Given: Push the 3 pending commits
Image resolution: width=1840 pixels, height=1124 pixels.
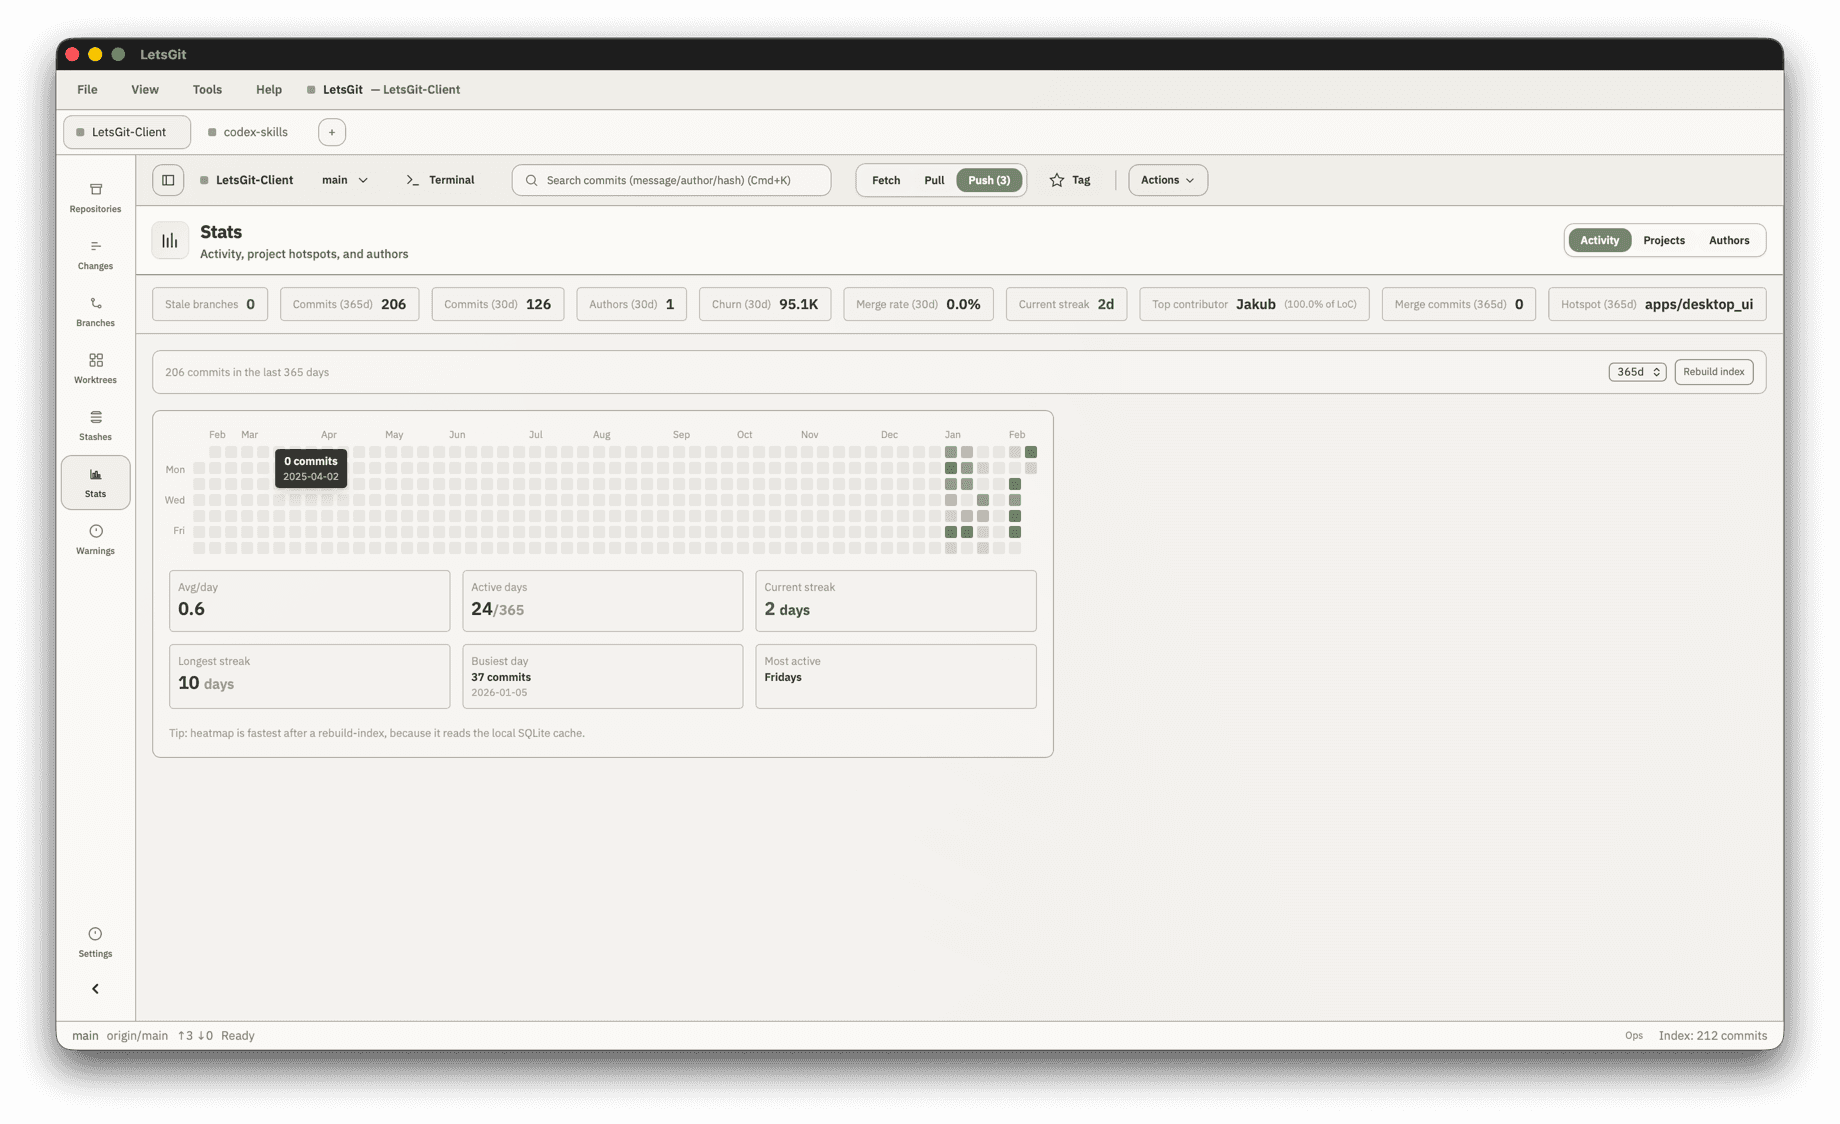Looking at the screenshot, I should tap(989, 180).
